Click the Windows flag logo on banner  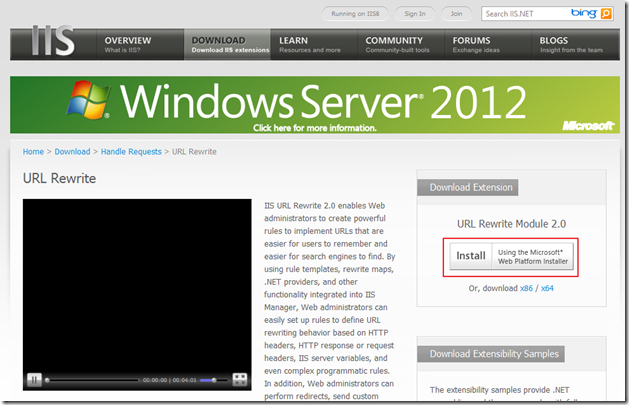pos(88,100)
